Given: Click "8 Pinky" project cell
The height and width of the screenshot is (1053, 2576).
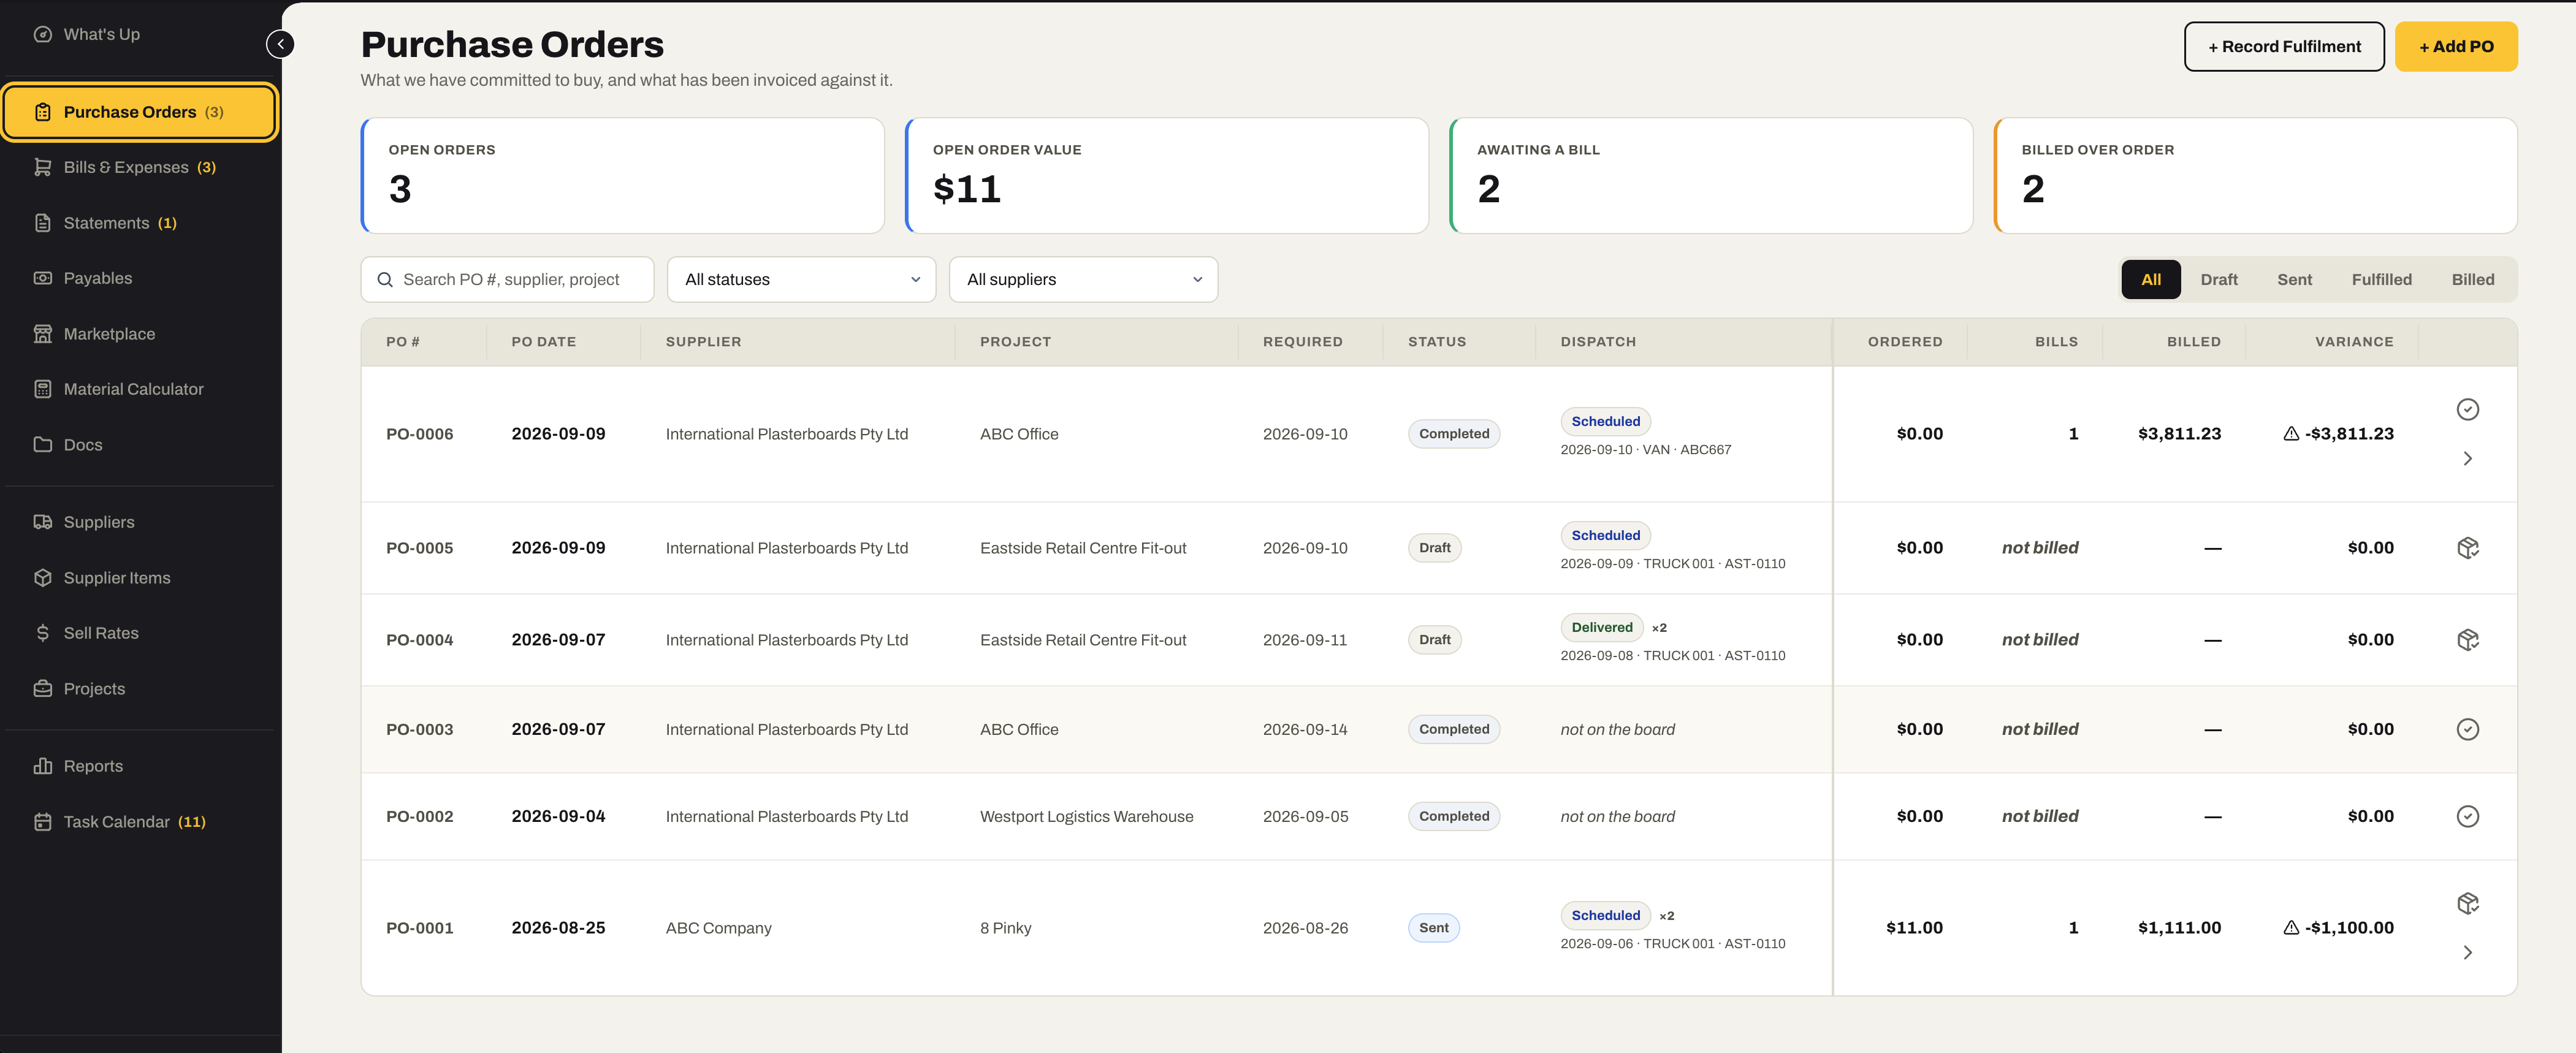Looking at the screenshot, I should [1005, 928].
